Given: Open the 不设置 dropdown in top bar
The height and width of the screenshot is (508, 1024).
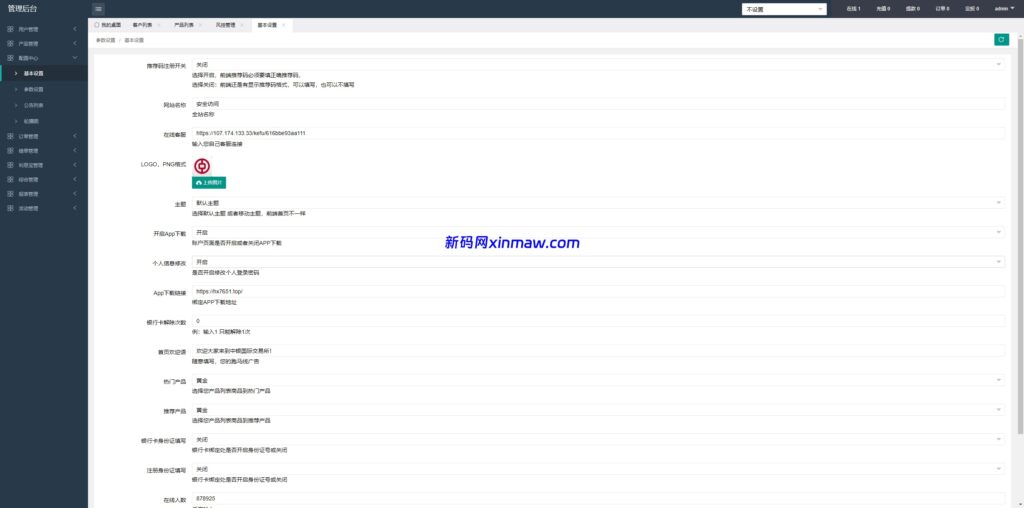Looking at the screenshot, I should (784, 9).
